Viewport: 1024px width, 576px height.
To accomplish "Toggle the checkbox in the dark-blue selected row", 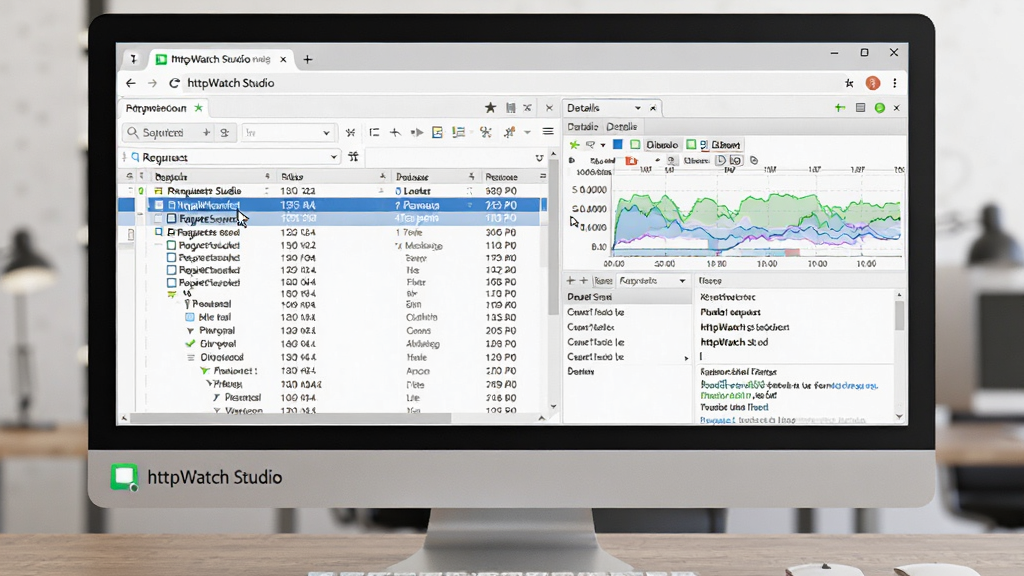I will [x=159, y=205].
